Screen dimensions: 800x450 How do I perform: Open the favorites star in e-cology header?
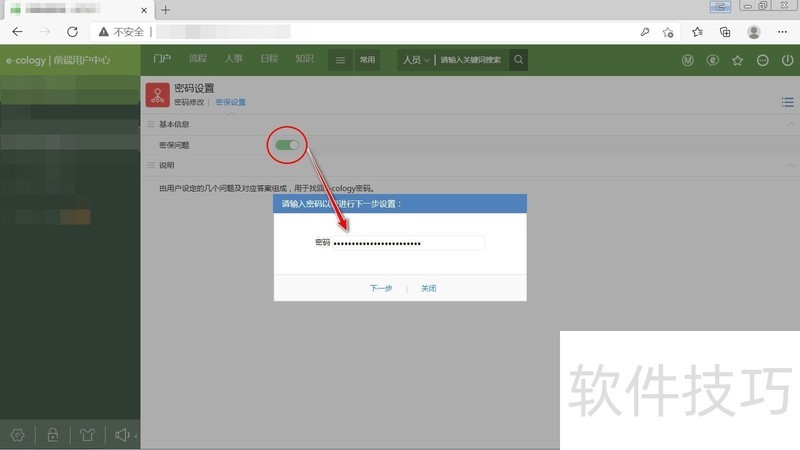(x=737, y=60)
